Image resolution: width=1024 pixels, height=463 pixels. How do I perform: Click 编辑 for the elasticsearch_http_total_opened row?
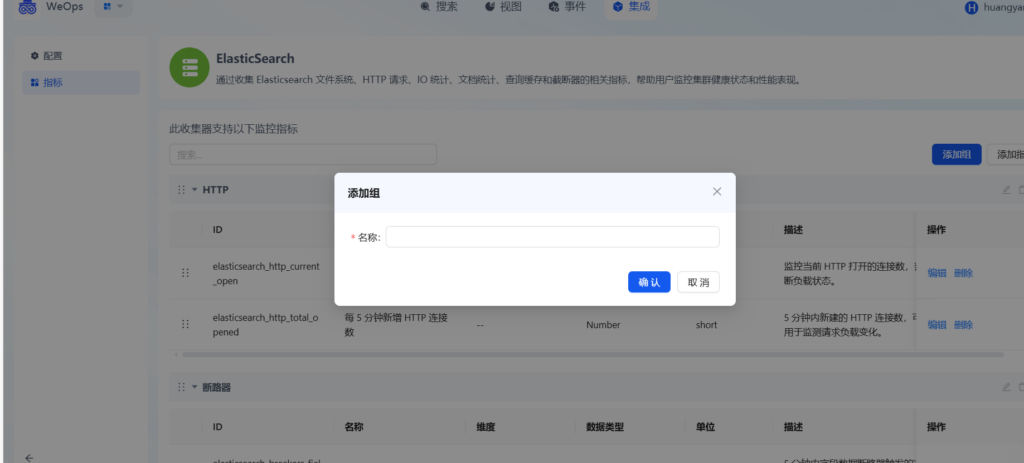tap(937, 325)
